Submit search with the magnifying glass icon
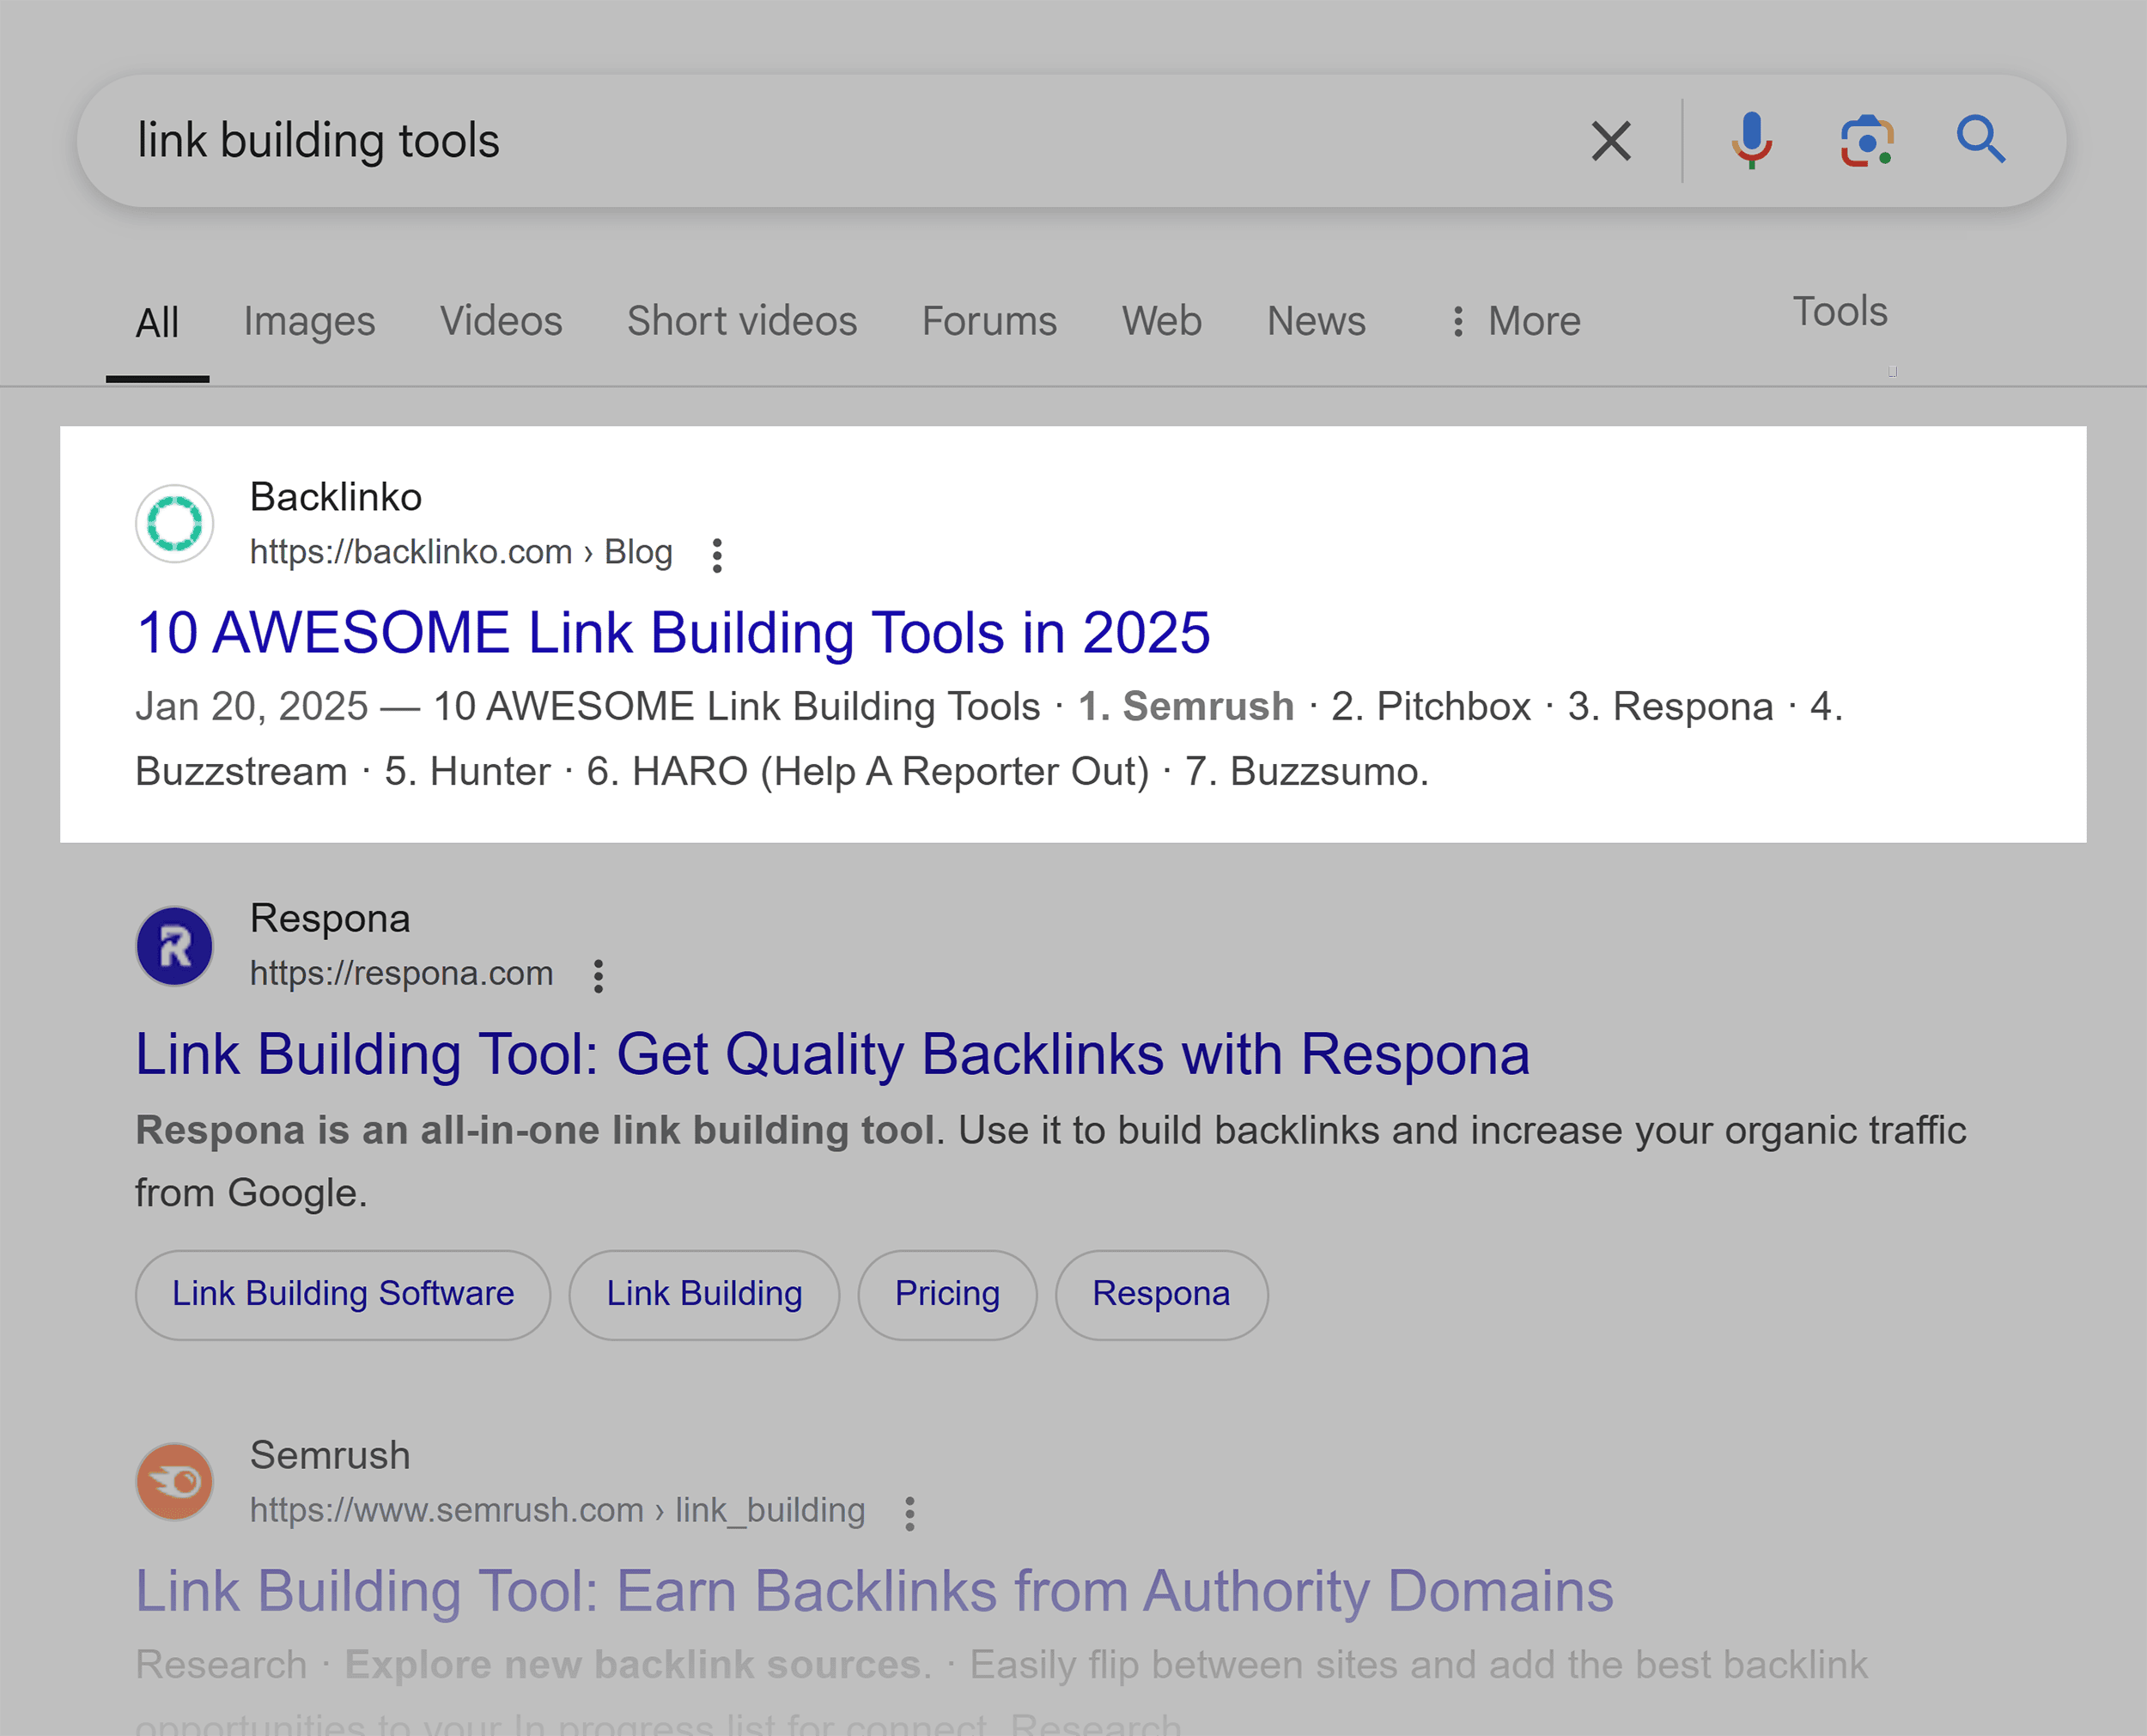 click(1981, 140)
